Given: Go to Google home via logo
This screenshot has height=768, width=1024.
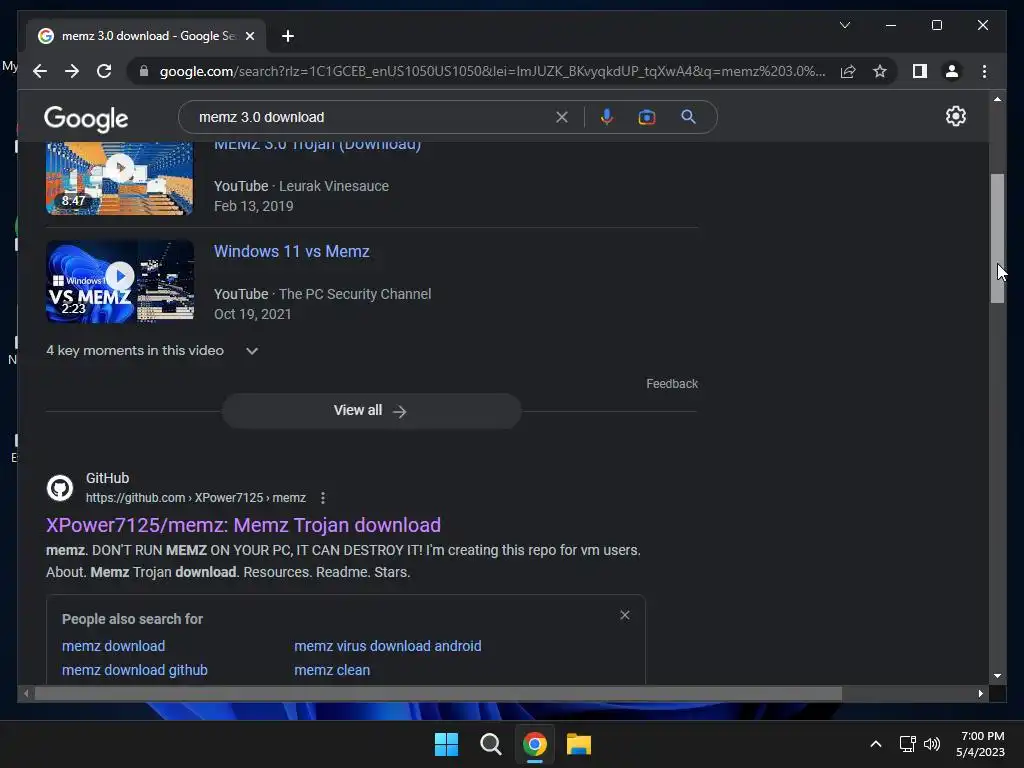Looking at the screenshot, I should pyautogui.click(x=86, y=118).
